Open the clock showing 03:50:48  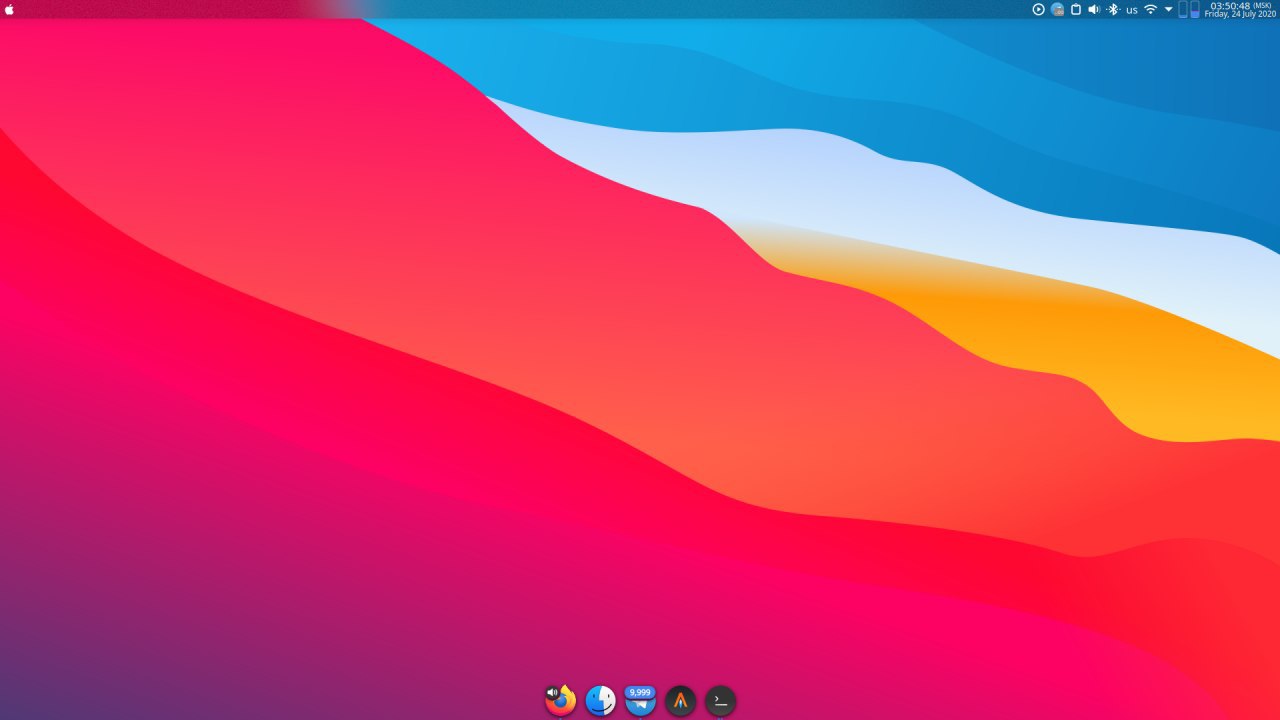pos(1230,5)
